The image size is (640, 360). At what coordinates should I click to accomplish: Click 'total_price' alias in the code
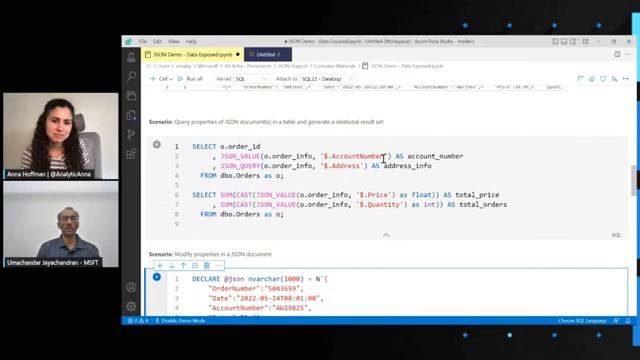point(477,195)
